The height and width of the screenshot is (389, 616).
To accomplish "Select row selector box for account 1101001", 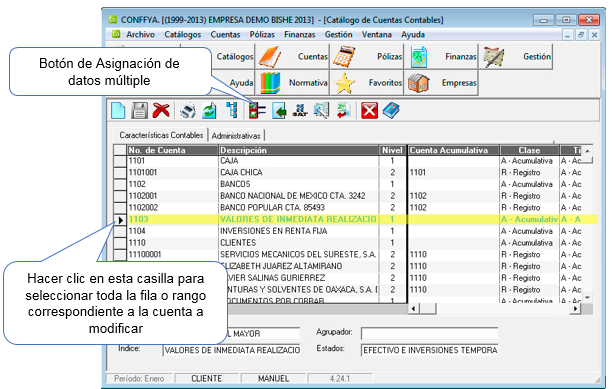I will click(x=120, y=172).
